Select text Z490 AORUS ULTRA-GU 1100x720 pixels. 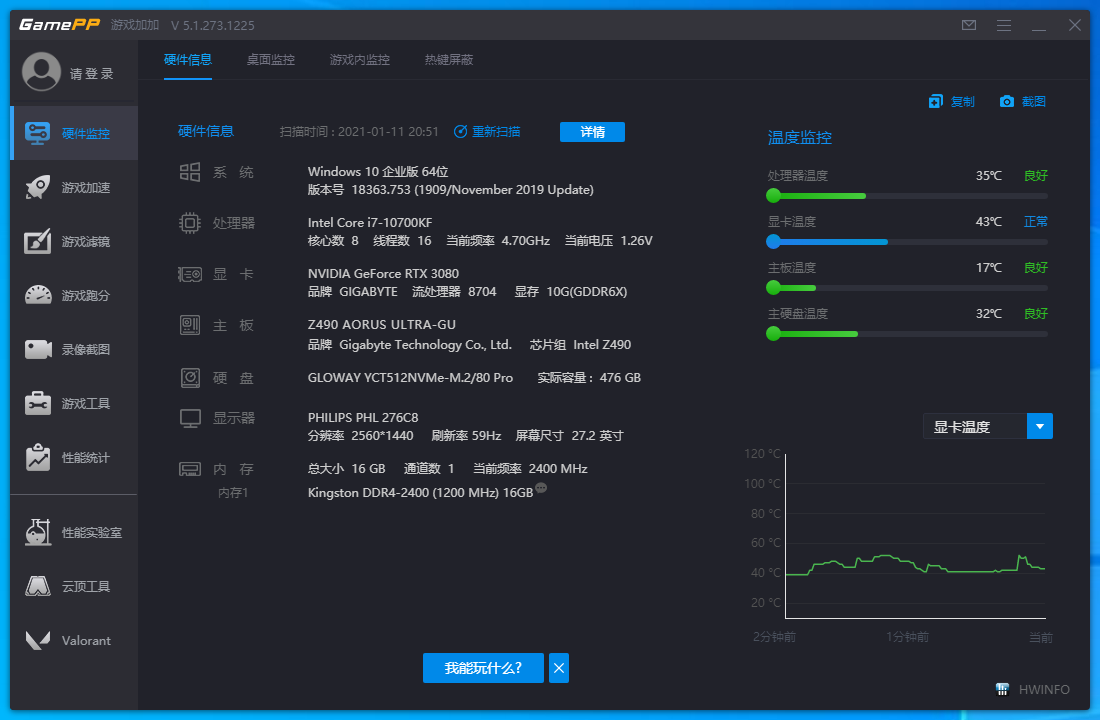[x=382, y=325]
